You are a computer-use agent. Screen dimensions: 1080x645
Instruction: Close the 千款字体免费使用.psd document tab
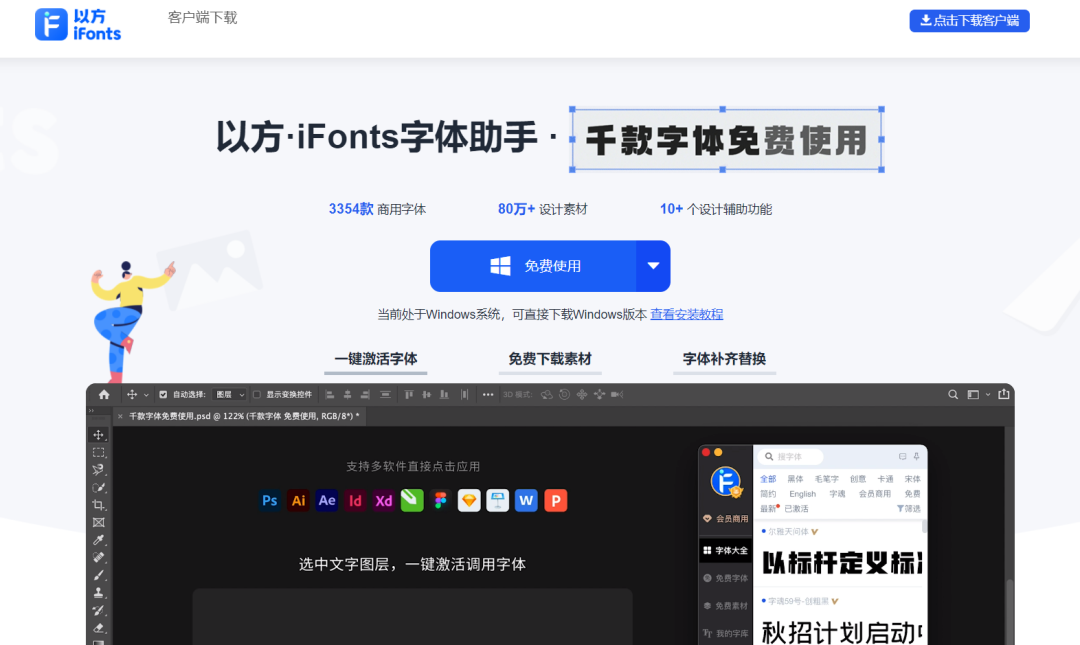(x=121, y=416)
